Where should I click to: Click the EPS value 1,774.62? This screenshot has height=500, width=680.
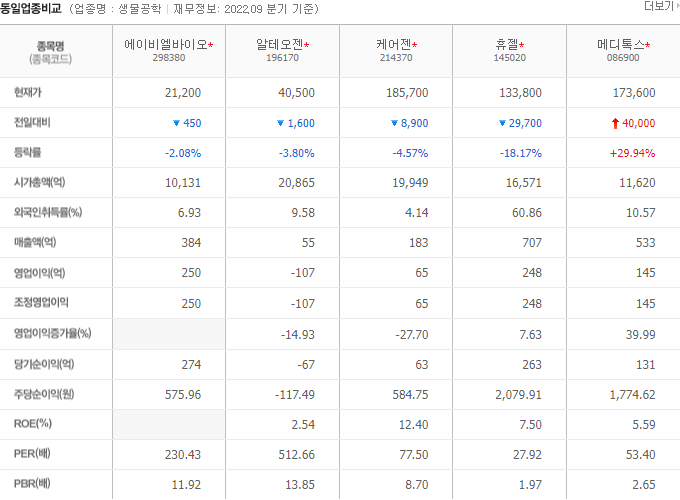coord(632,395)
